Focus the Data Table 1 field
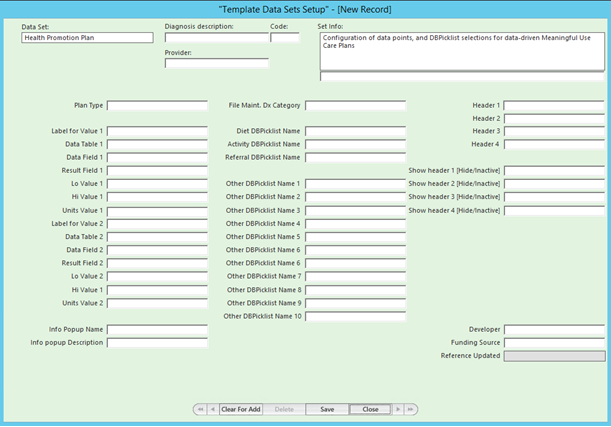The height and width of the screenshot is (427, 611). click(157, 145)
